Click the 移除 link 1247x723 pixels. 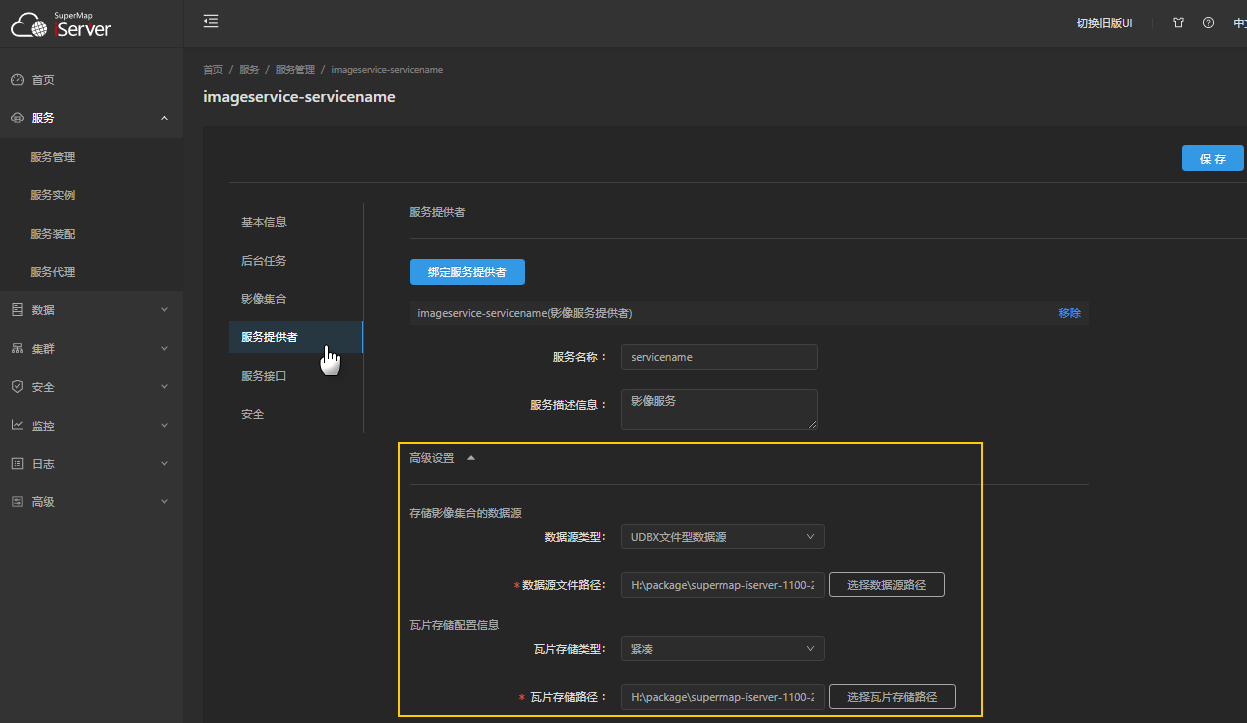1069,313
